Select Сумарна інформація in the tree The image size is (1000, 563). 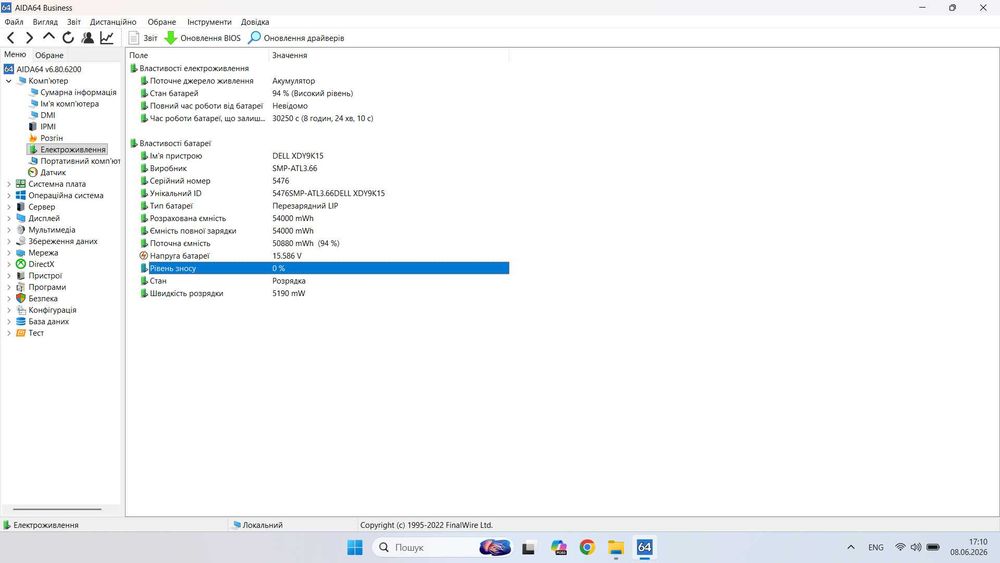(x=78, y=92)
